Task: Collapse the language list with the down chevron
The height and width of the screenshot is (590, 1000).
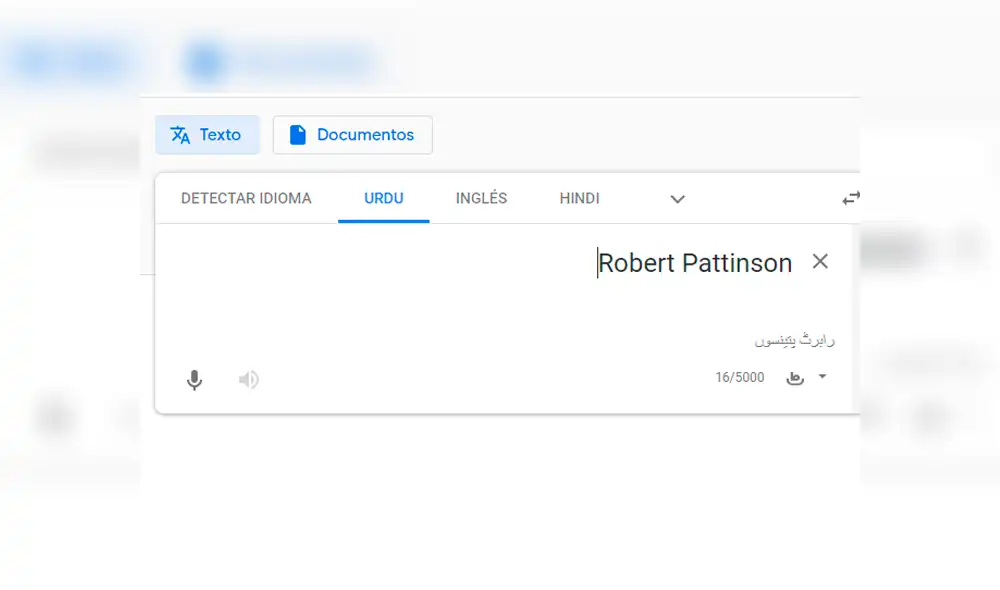Action: pos(677,199)
